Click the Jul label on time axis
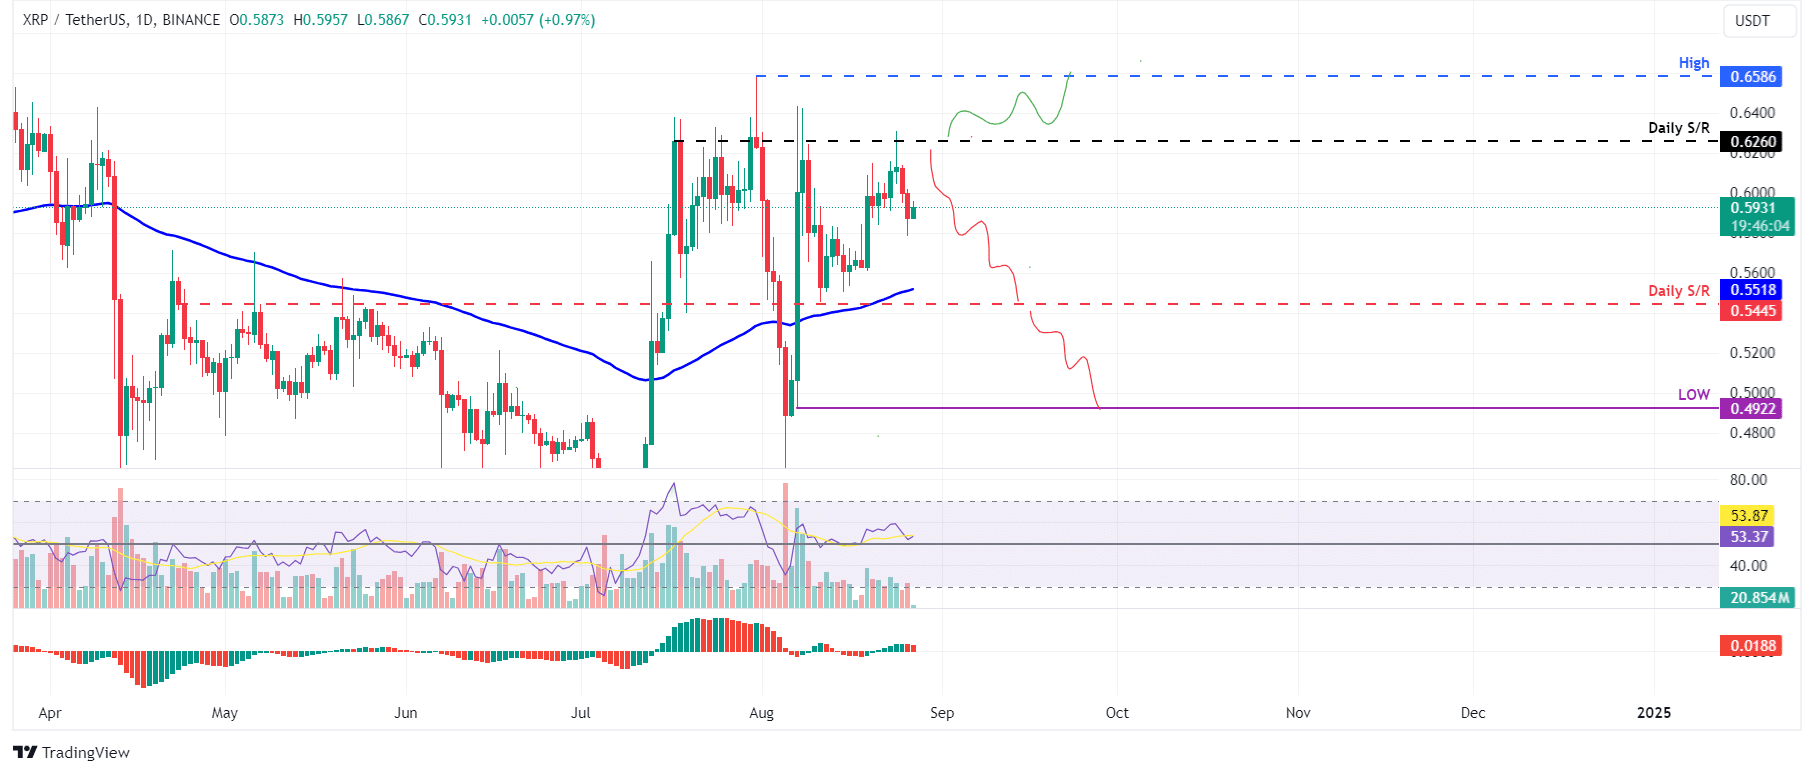 (581, 713)
